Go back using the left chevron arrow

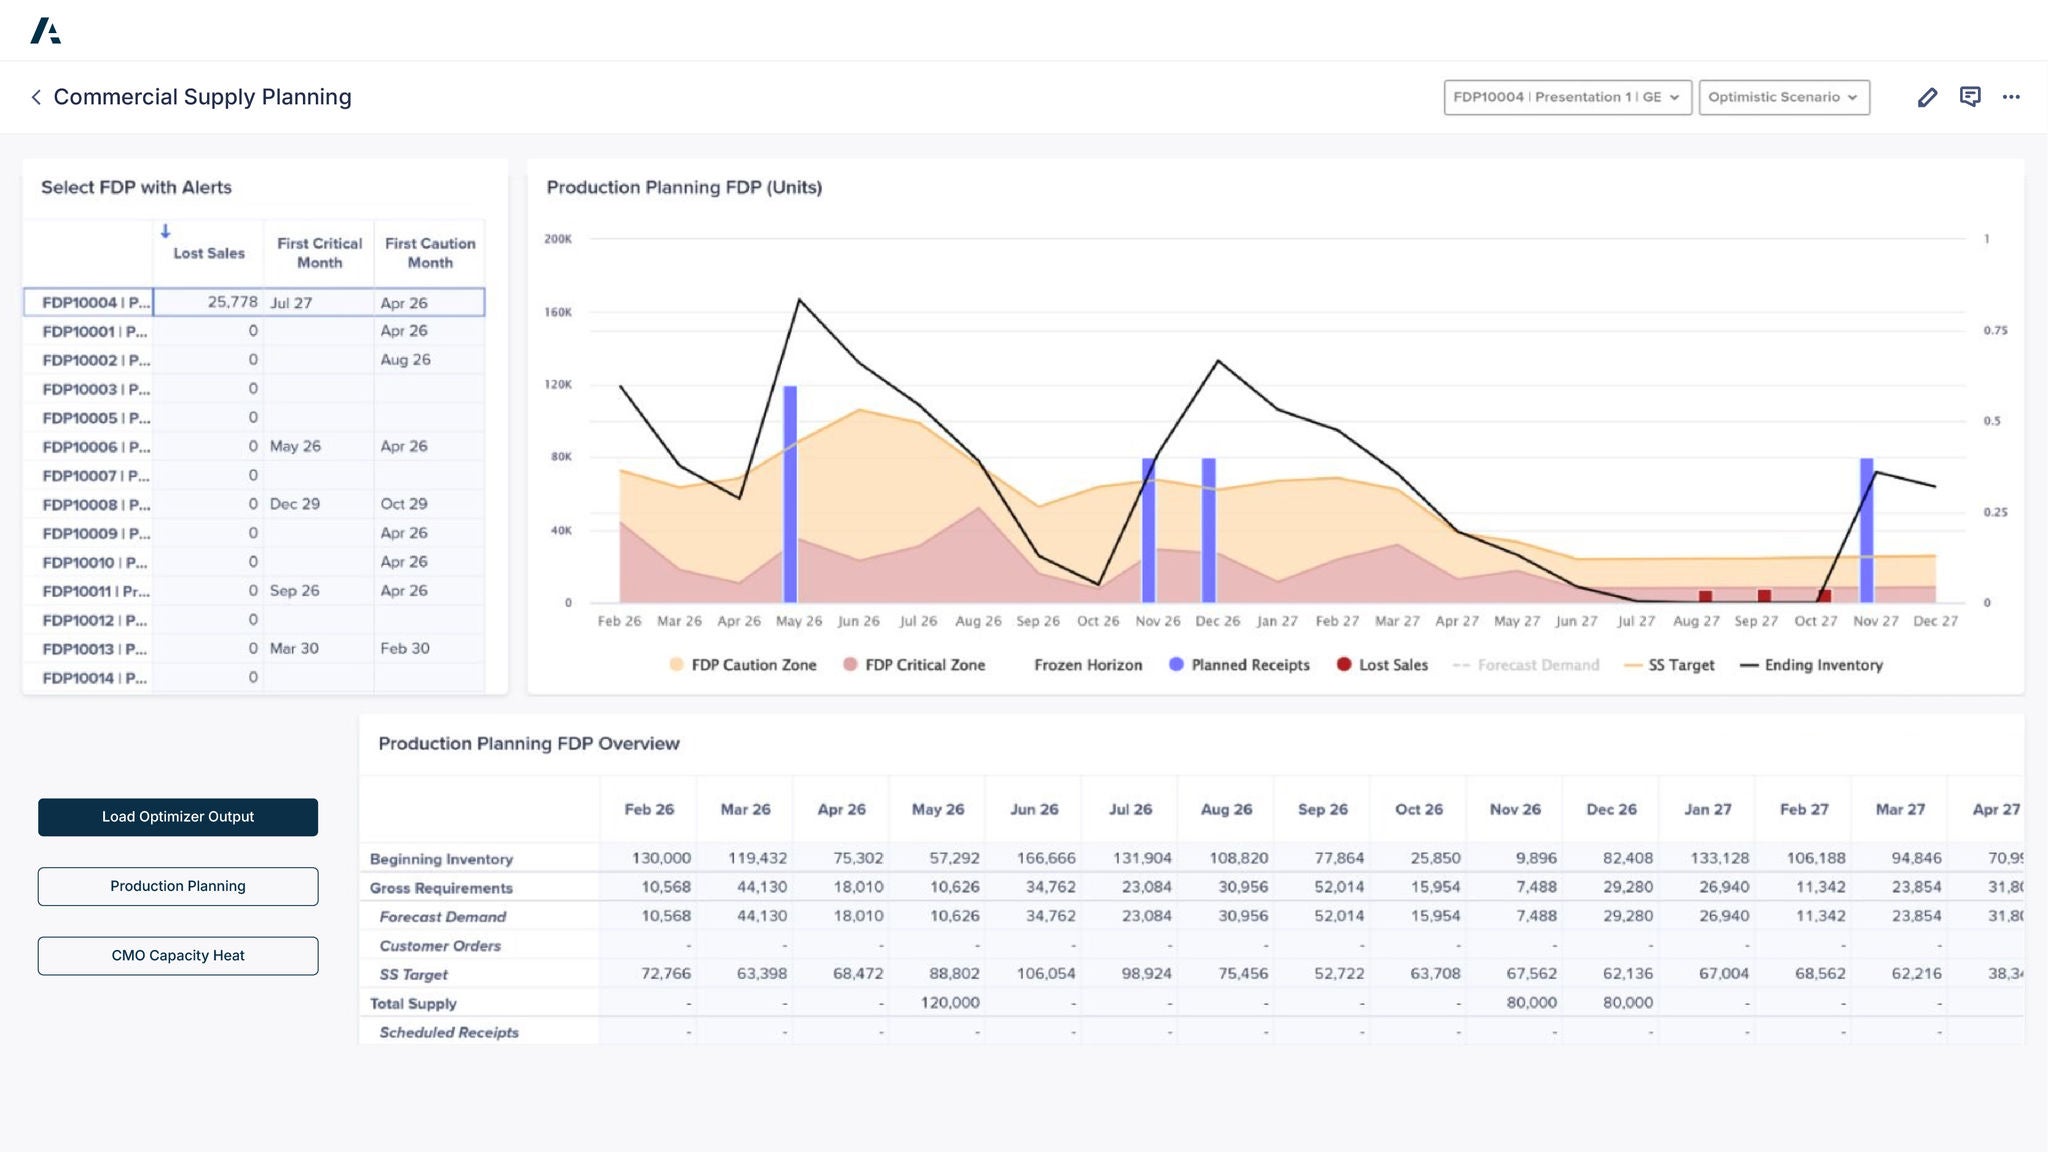36,97
